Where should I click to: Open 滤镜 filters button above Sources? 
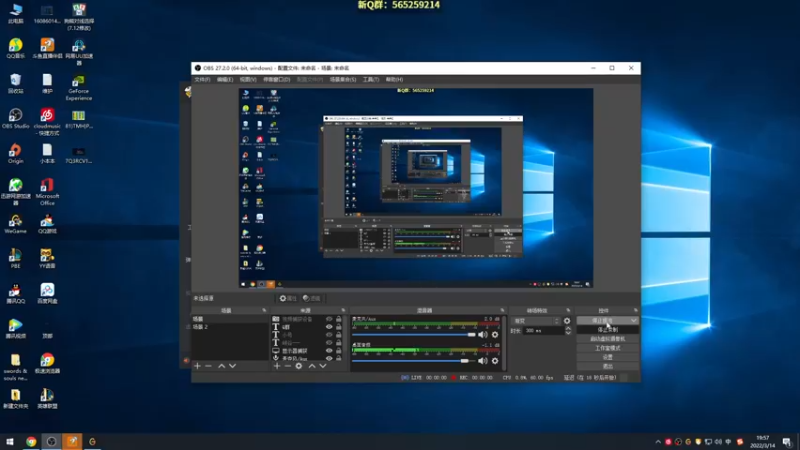click(311, 298)
